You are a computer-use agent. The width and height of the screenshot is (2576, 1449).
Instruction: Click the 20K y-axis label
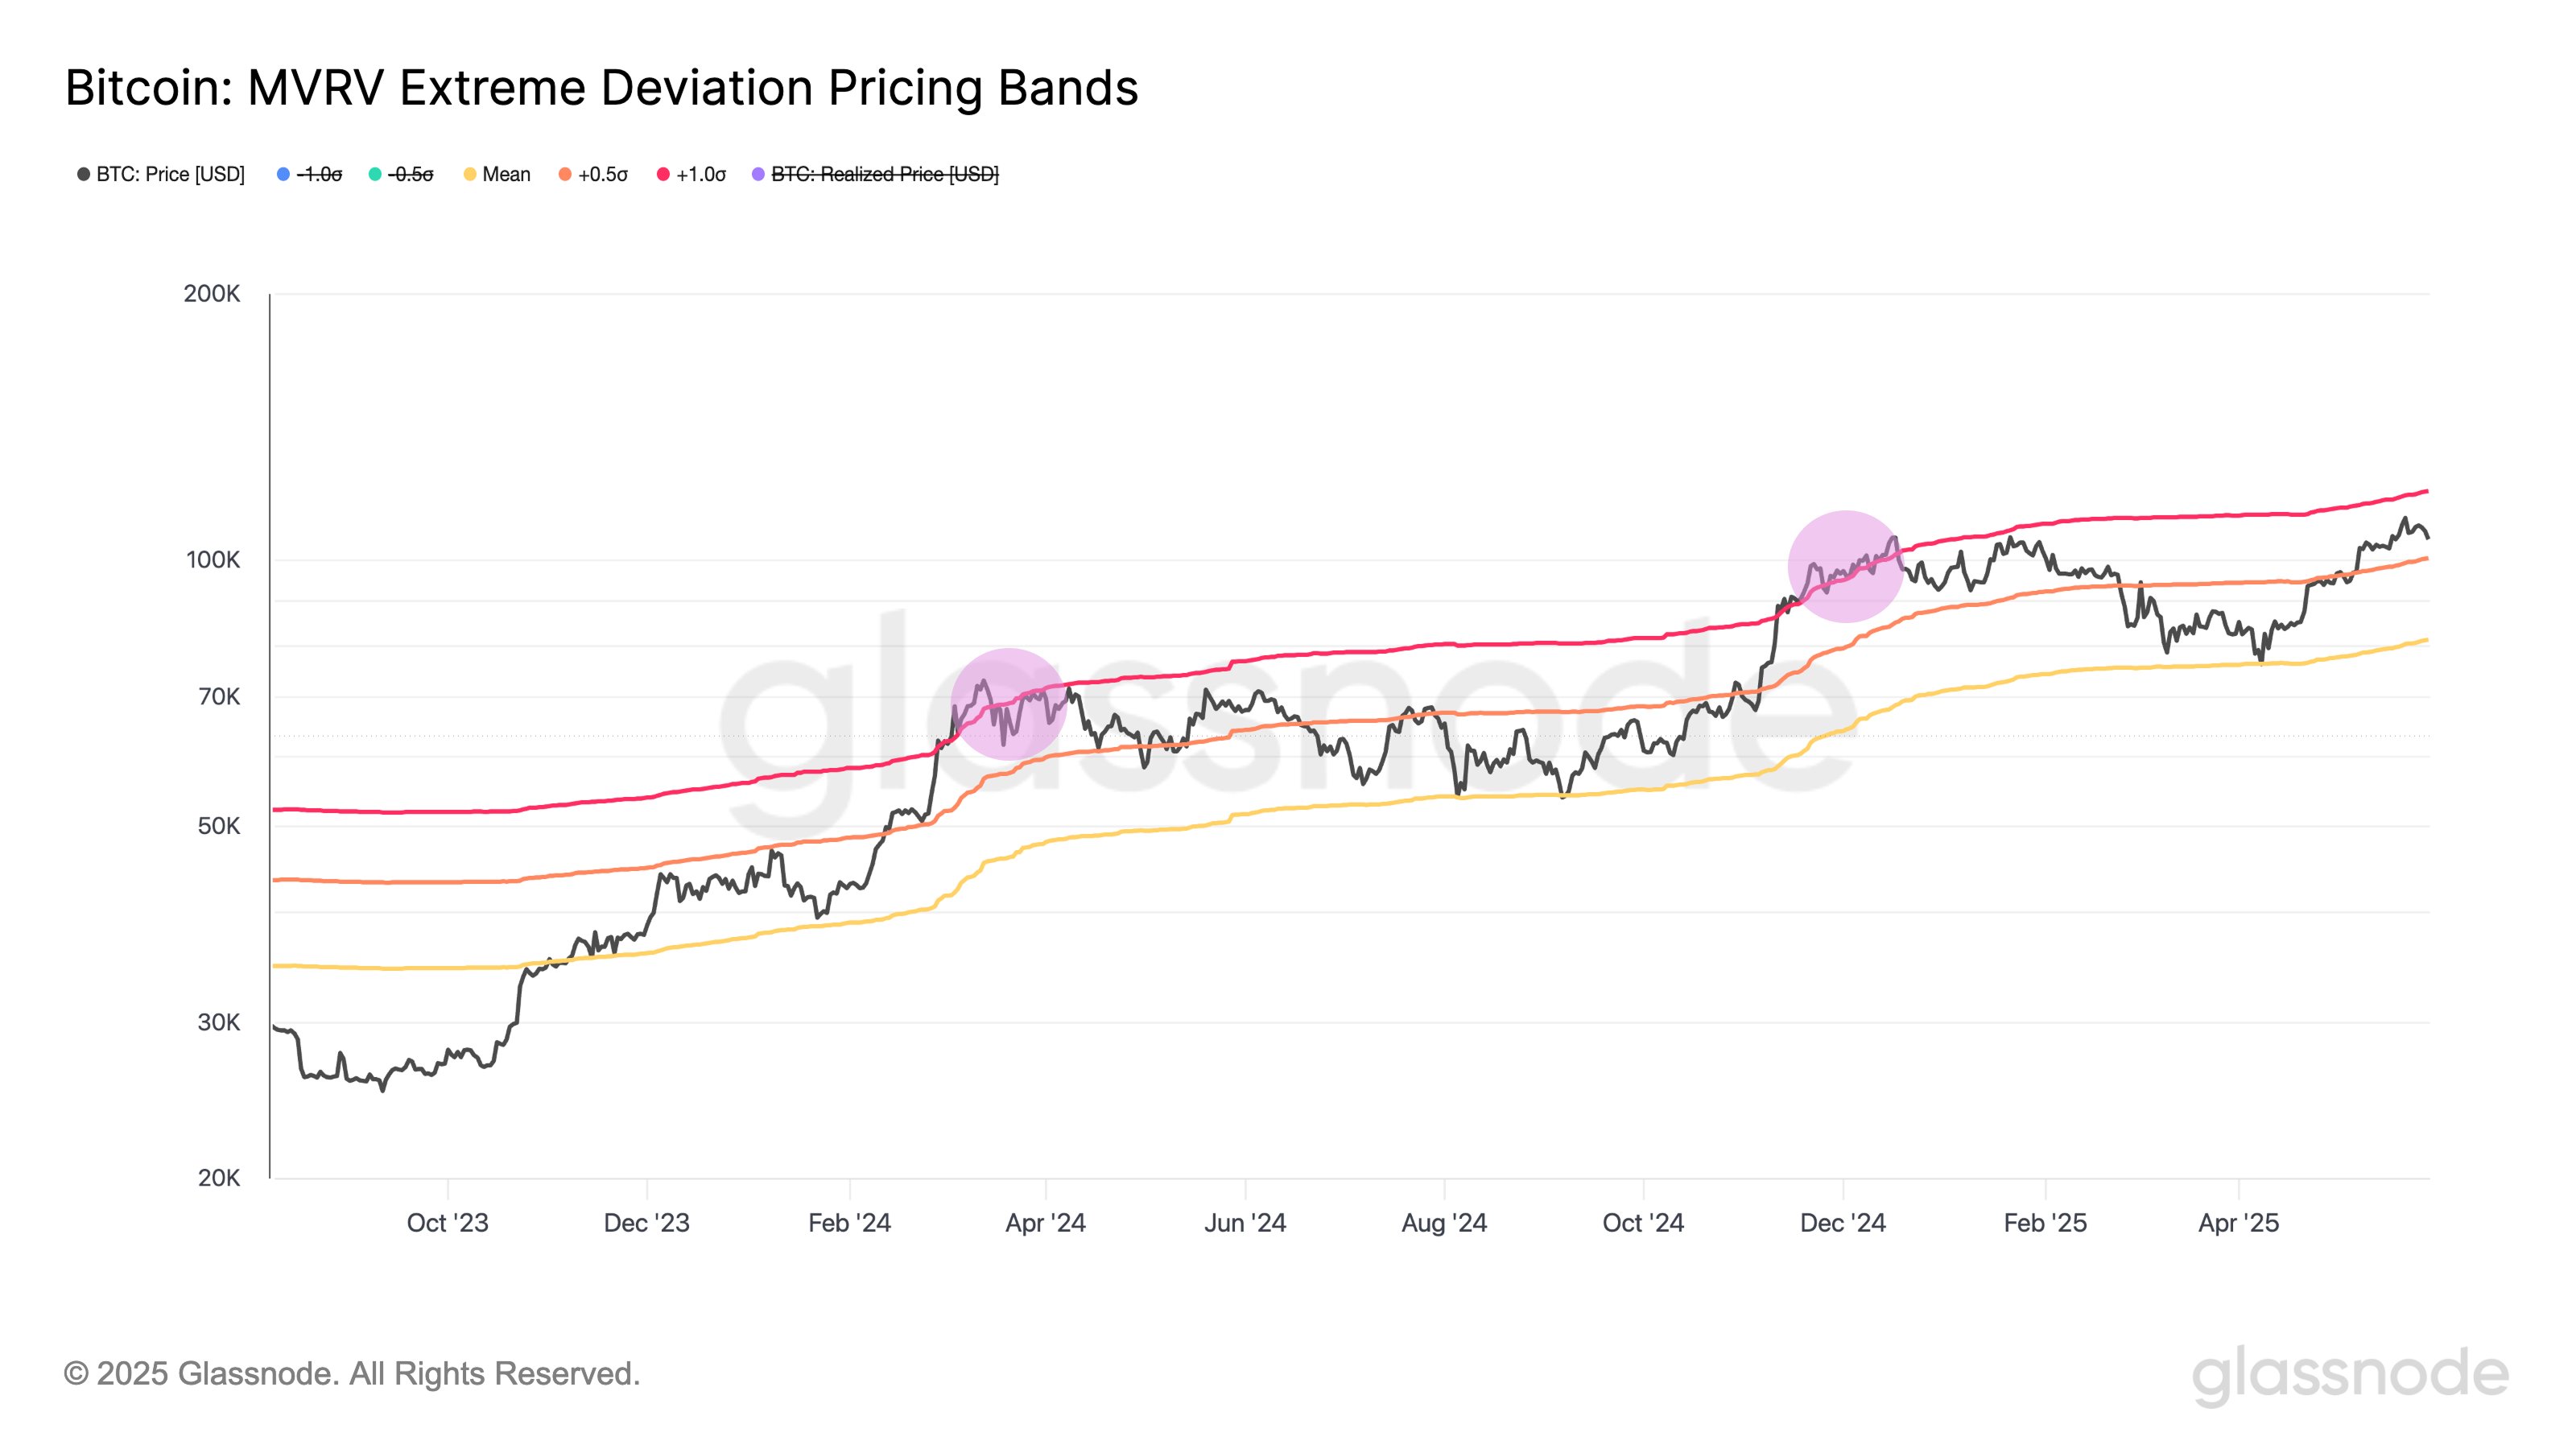219,1178
